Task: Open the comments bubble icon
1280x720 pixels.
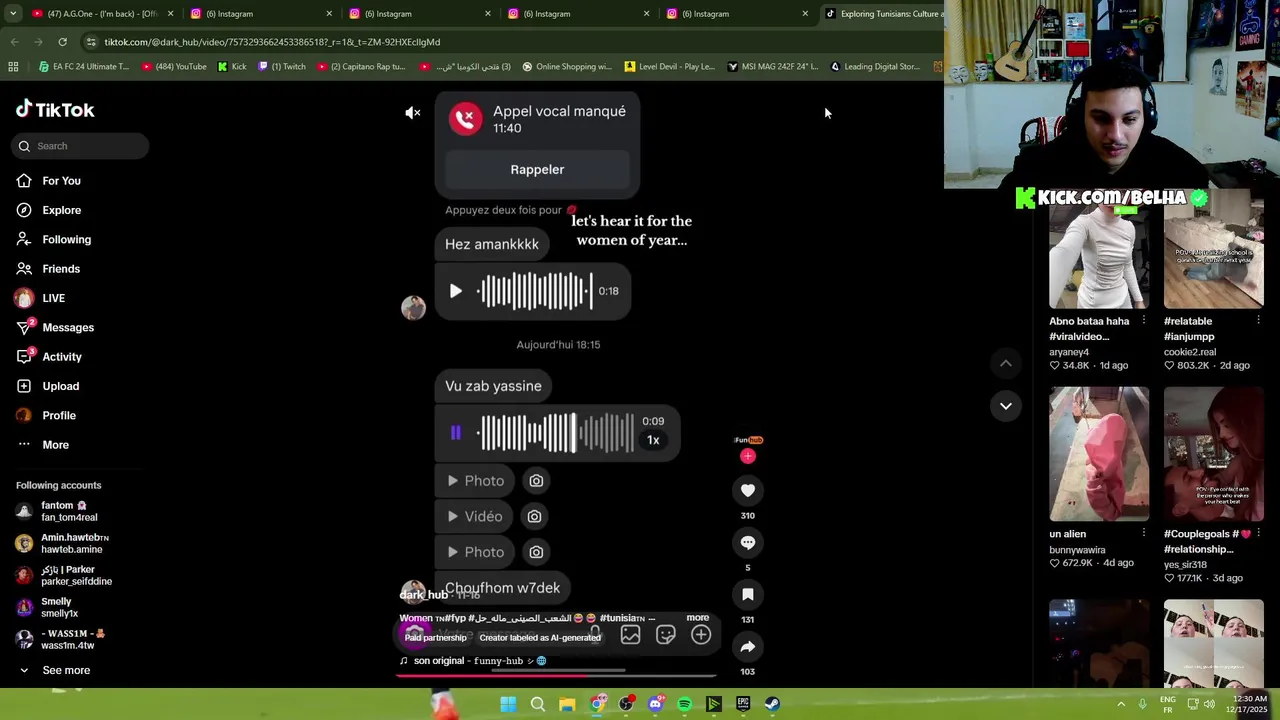Action: [747, 542]
